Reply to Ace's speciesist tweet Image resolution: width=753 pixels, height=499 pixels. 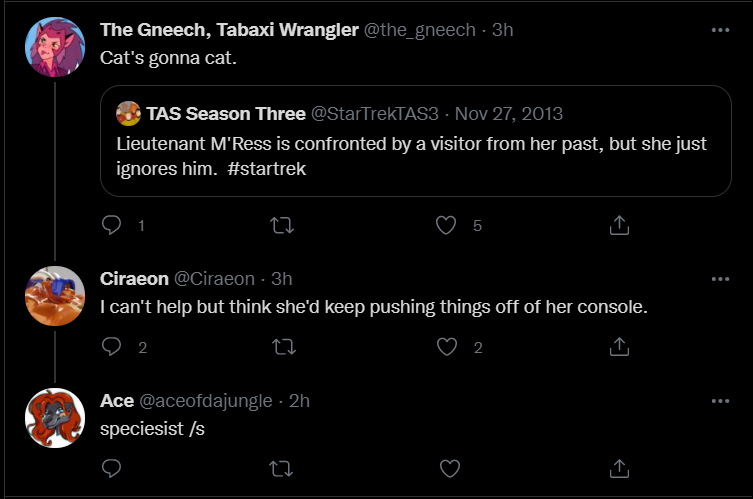[111, 469]
